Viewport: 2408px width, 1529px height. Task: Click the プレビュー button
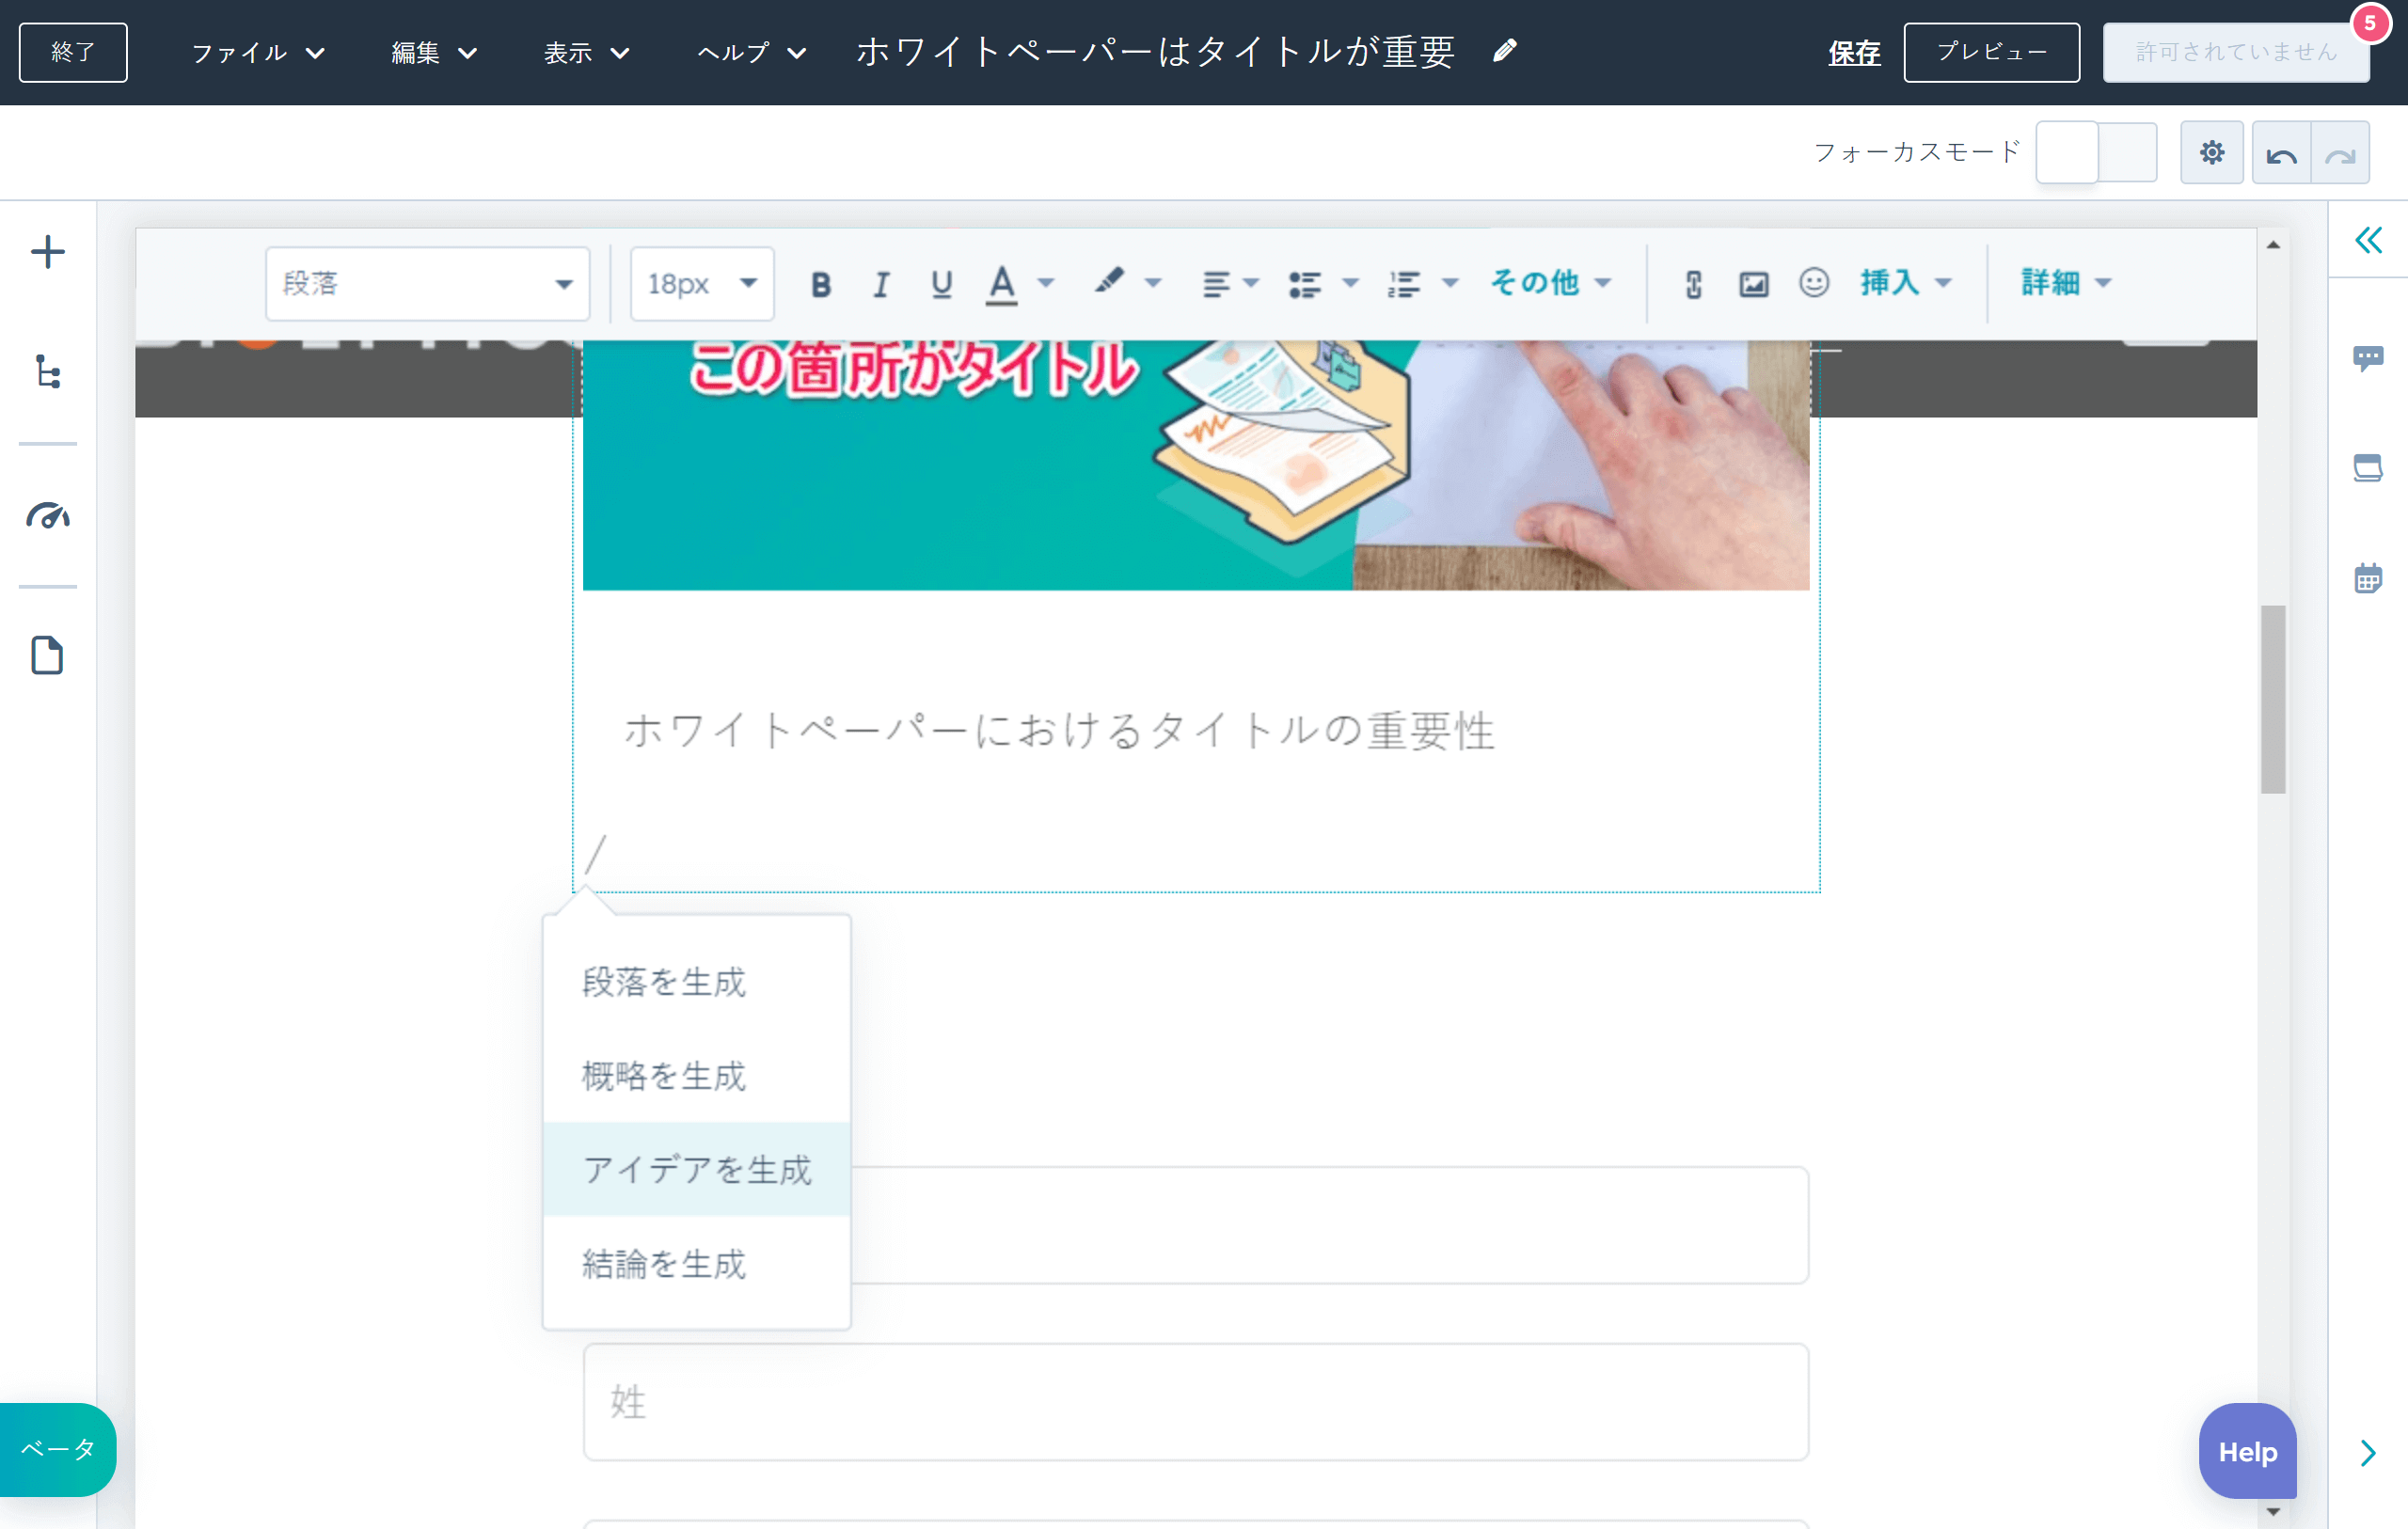pos(1991,52)
